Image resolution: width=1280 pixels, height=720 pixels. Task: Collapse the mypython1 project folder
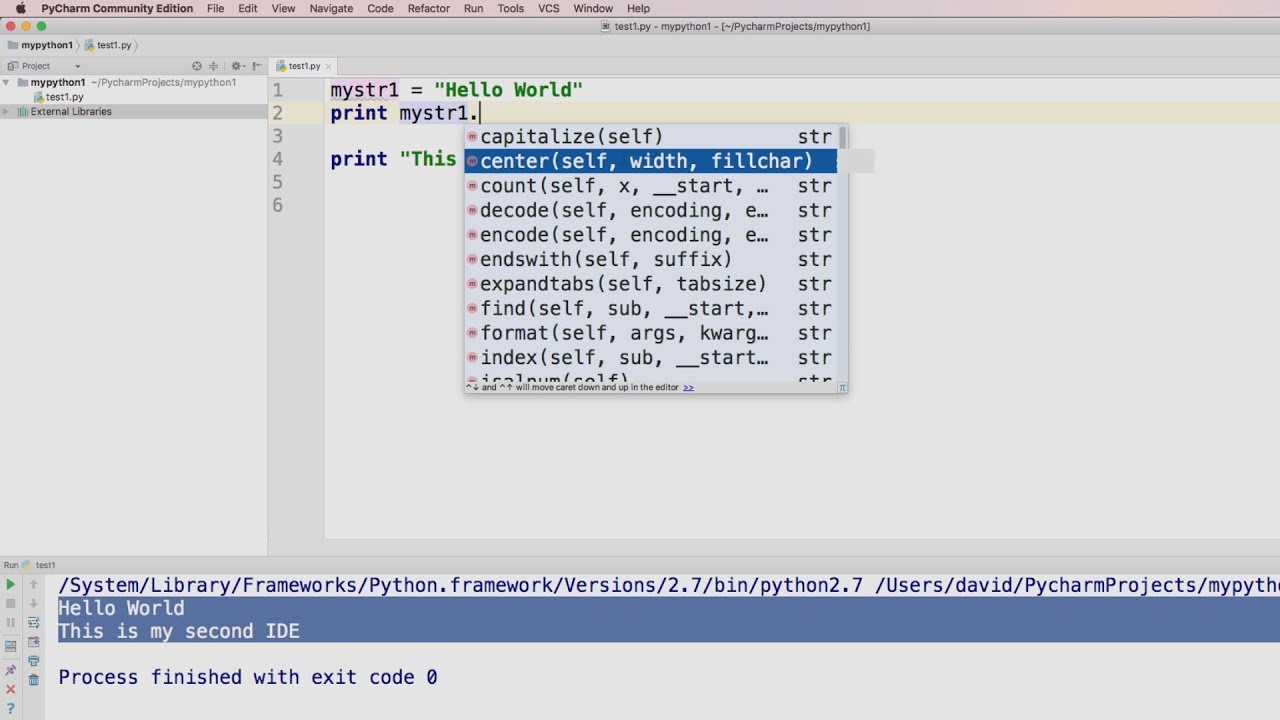[7, 83]
